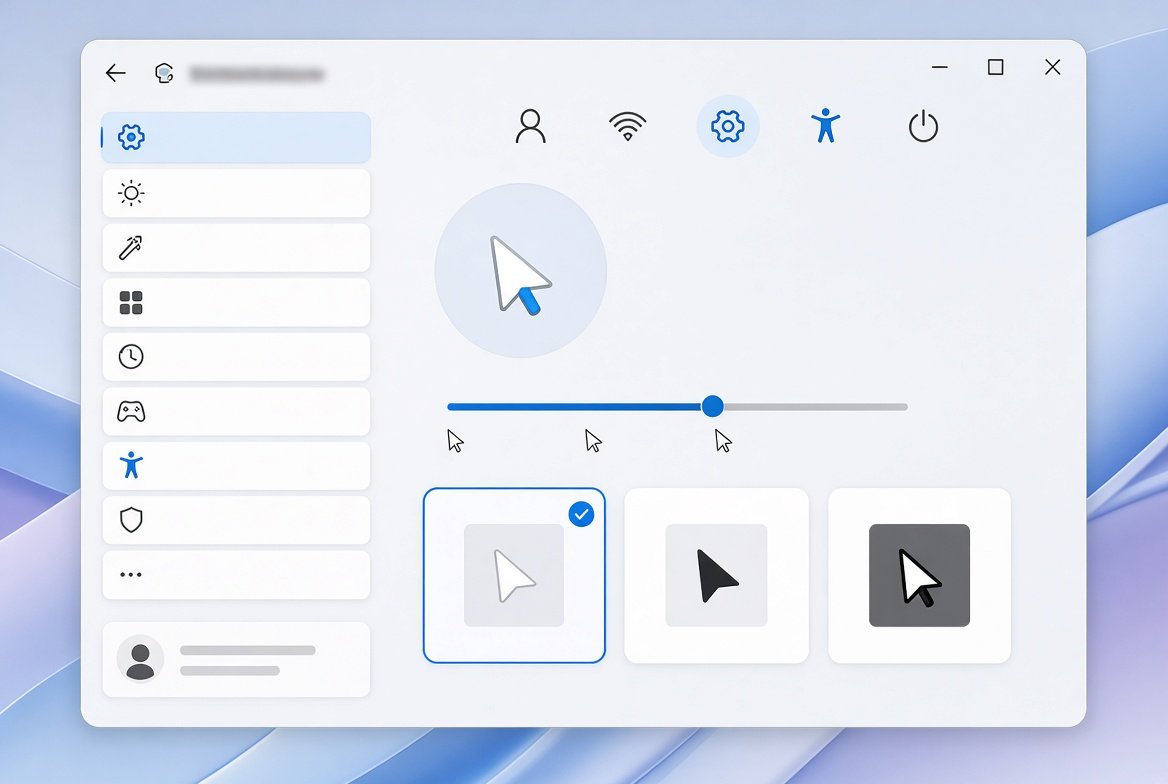Click the gray unfilled end of the size slider

[x=816, y=407]
